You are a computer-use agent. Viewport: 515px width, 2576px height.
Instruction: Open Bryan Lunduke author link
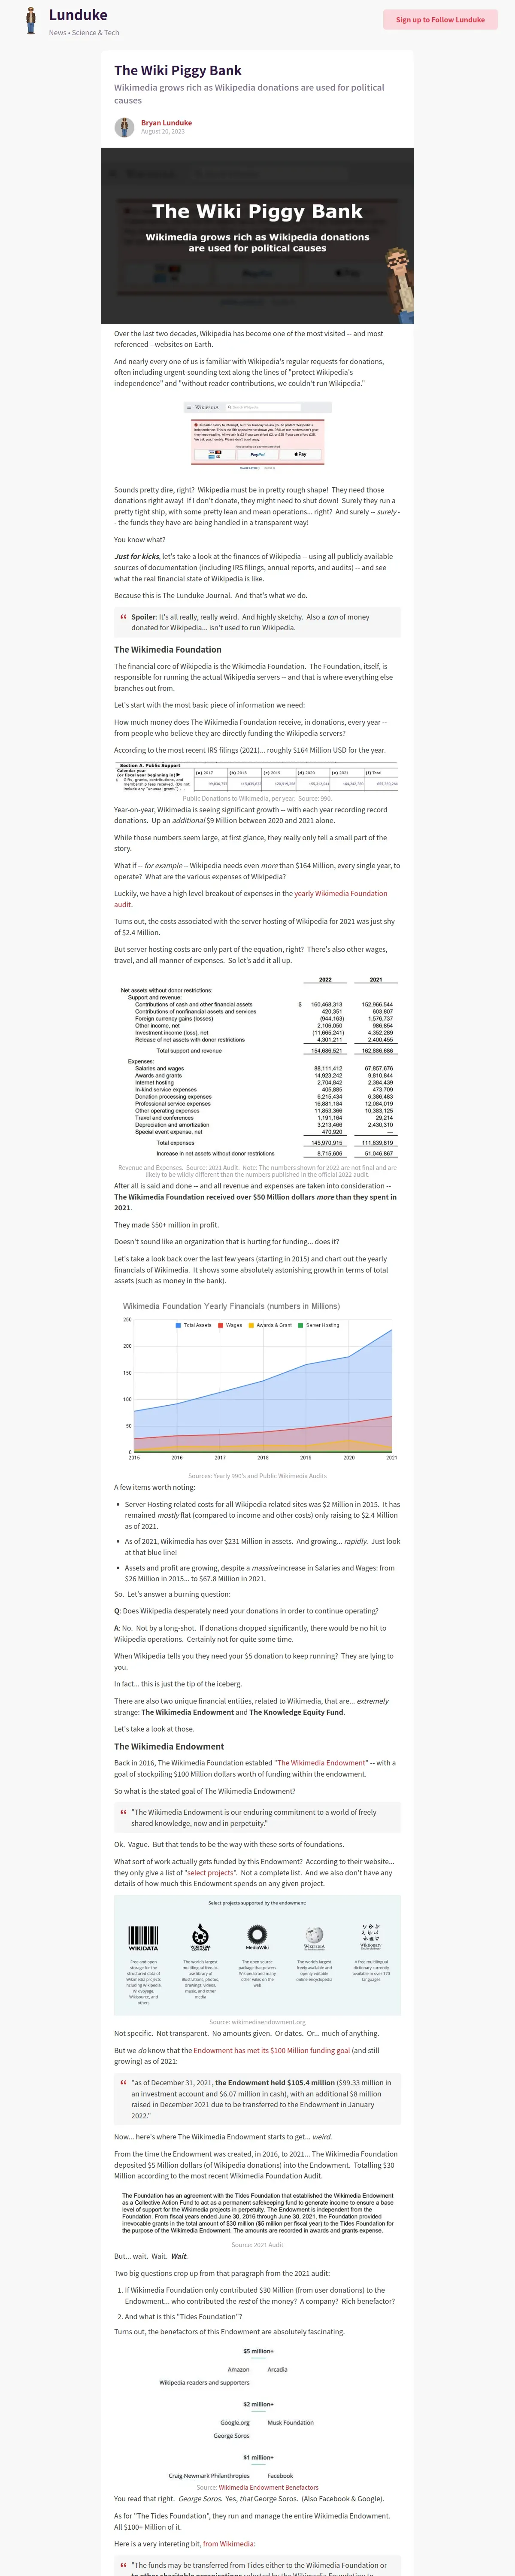pos(166,123)
